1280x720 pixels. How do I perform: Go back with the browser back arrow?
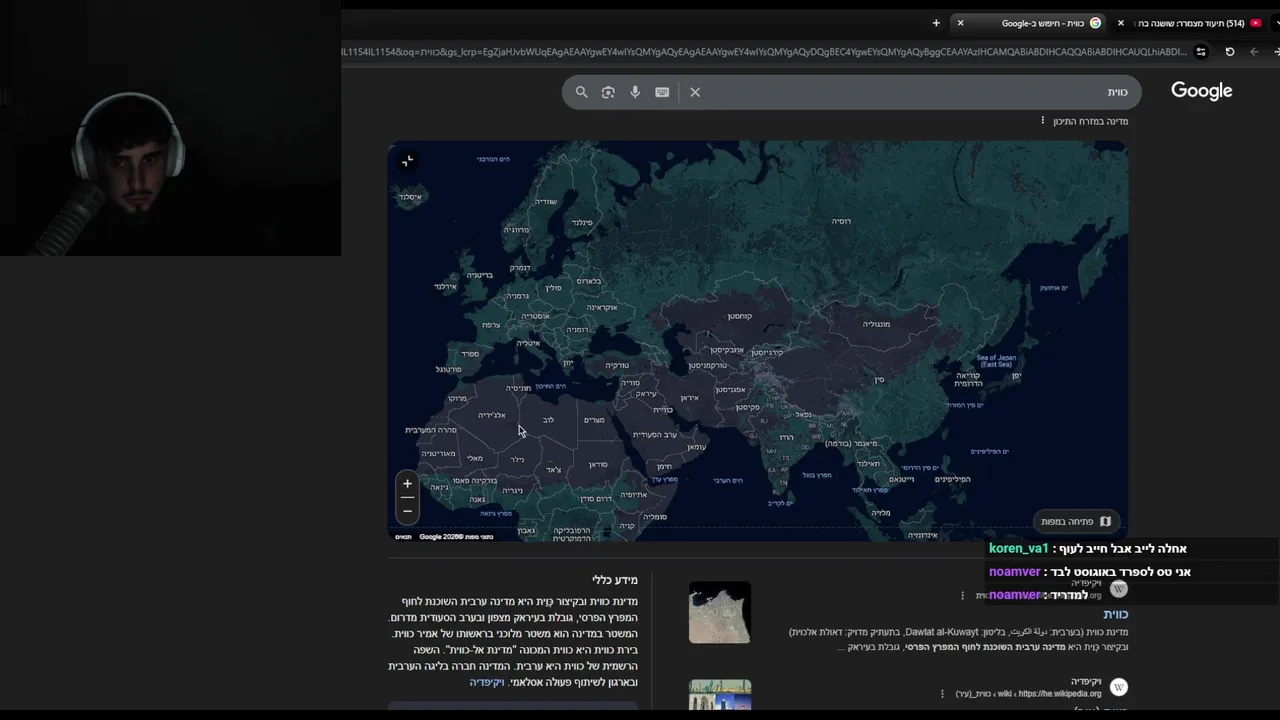click(1254, 52)
